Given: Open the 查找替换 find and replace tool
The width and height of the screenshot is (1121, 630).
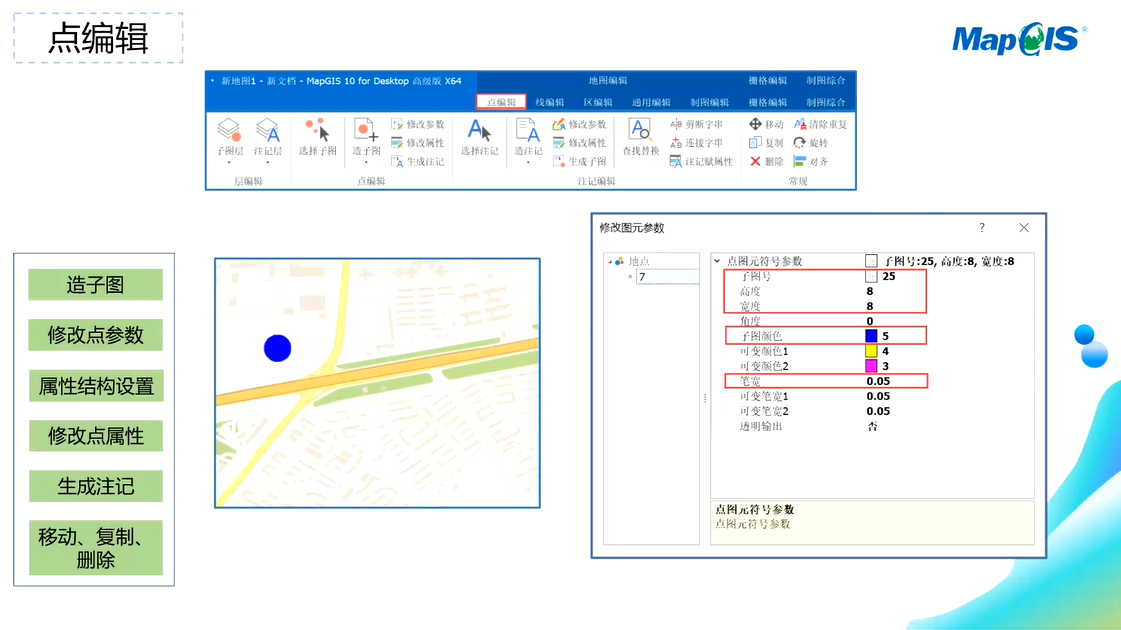Looking at the screenshot, I should tap(641, 136).
